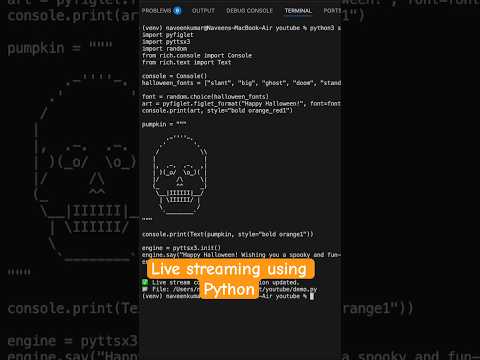Click 'console.print(Text(pumpkin' terminal line
This screenshot has height=360, width=480.
(228, 234)
